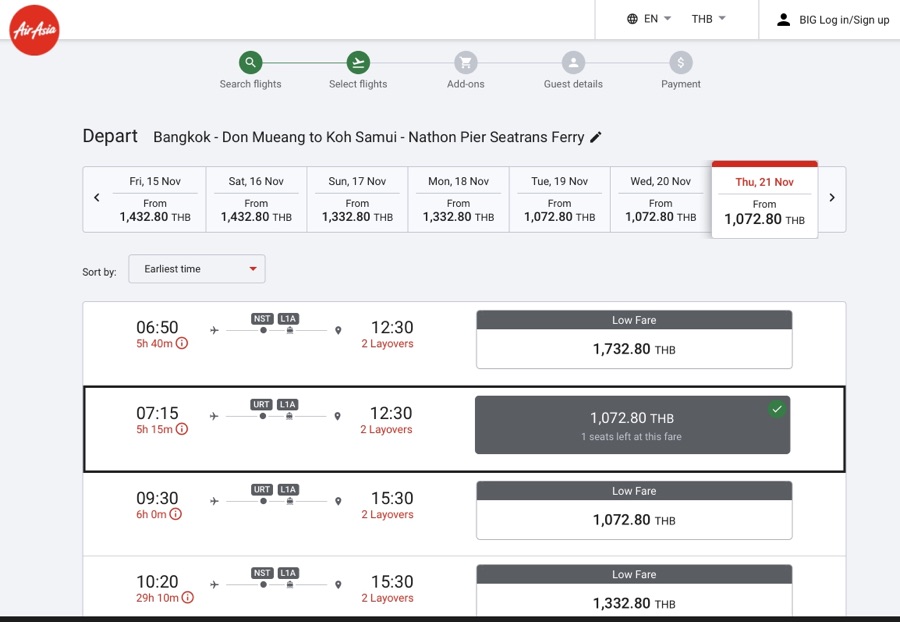Viewport: 900px width, 622px height.
Task: Click the user profile icon
Action: 783,20
